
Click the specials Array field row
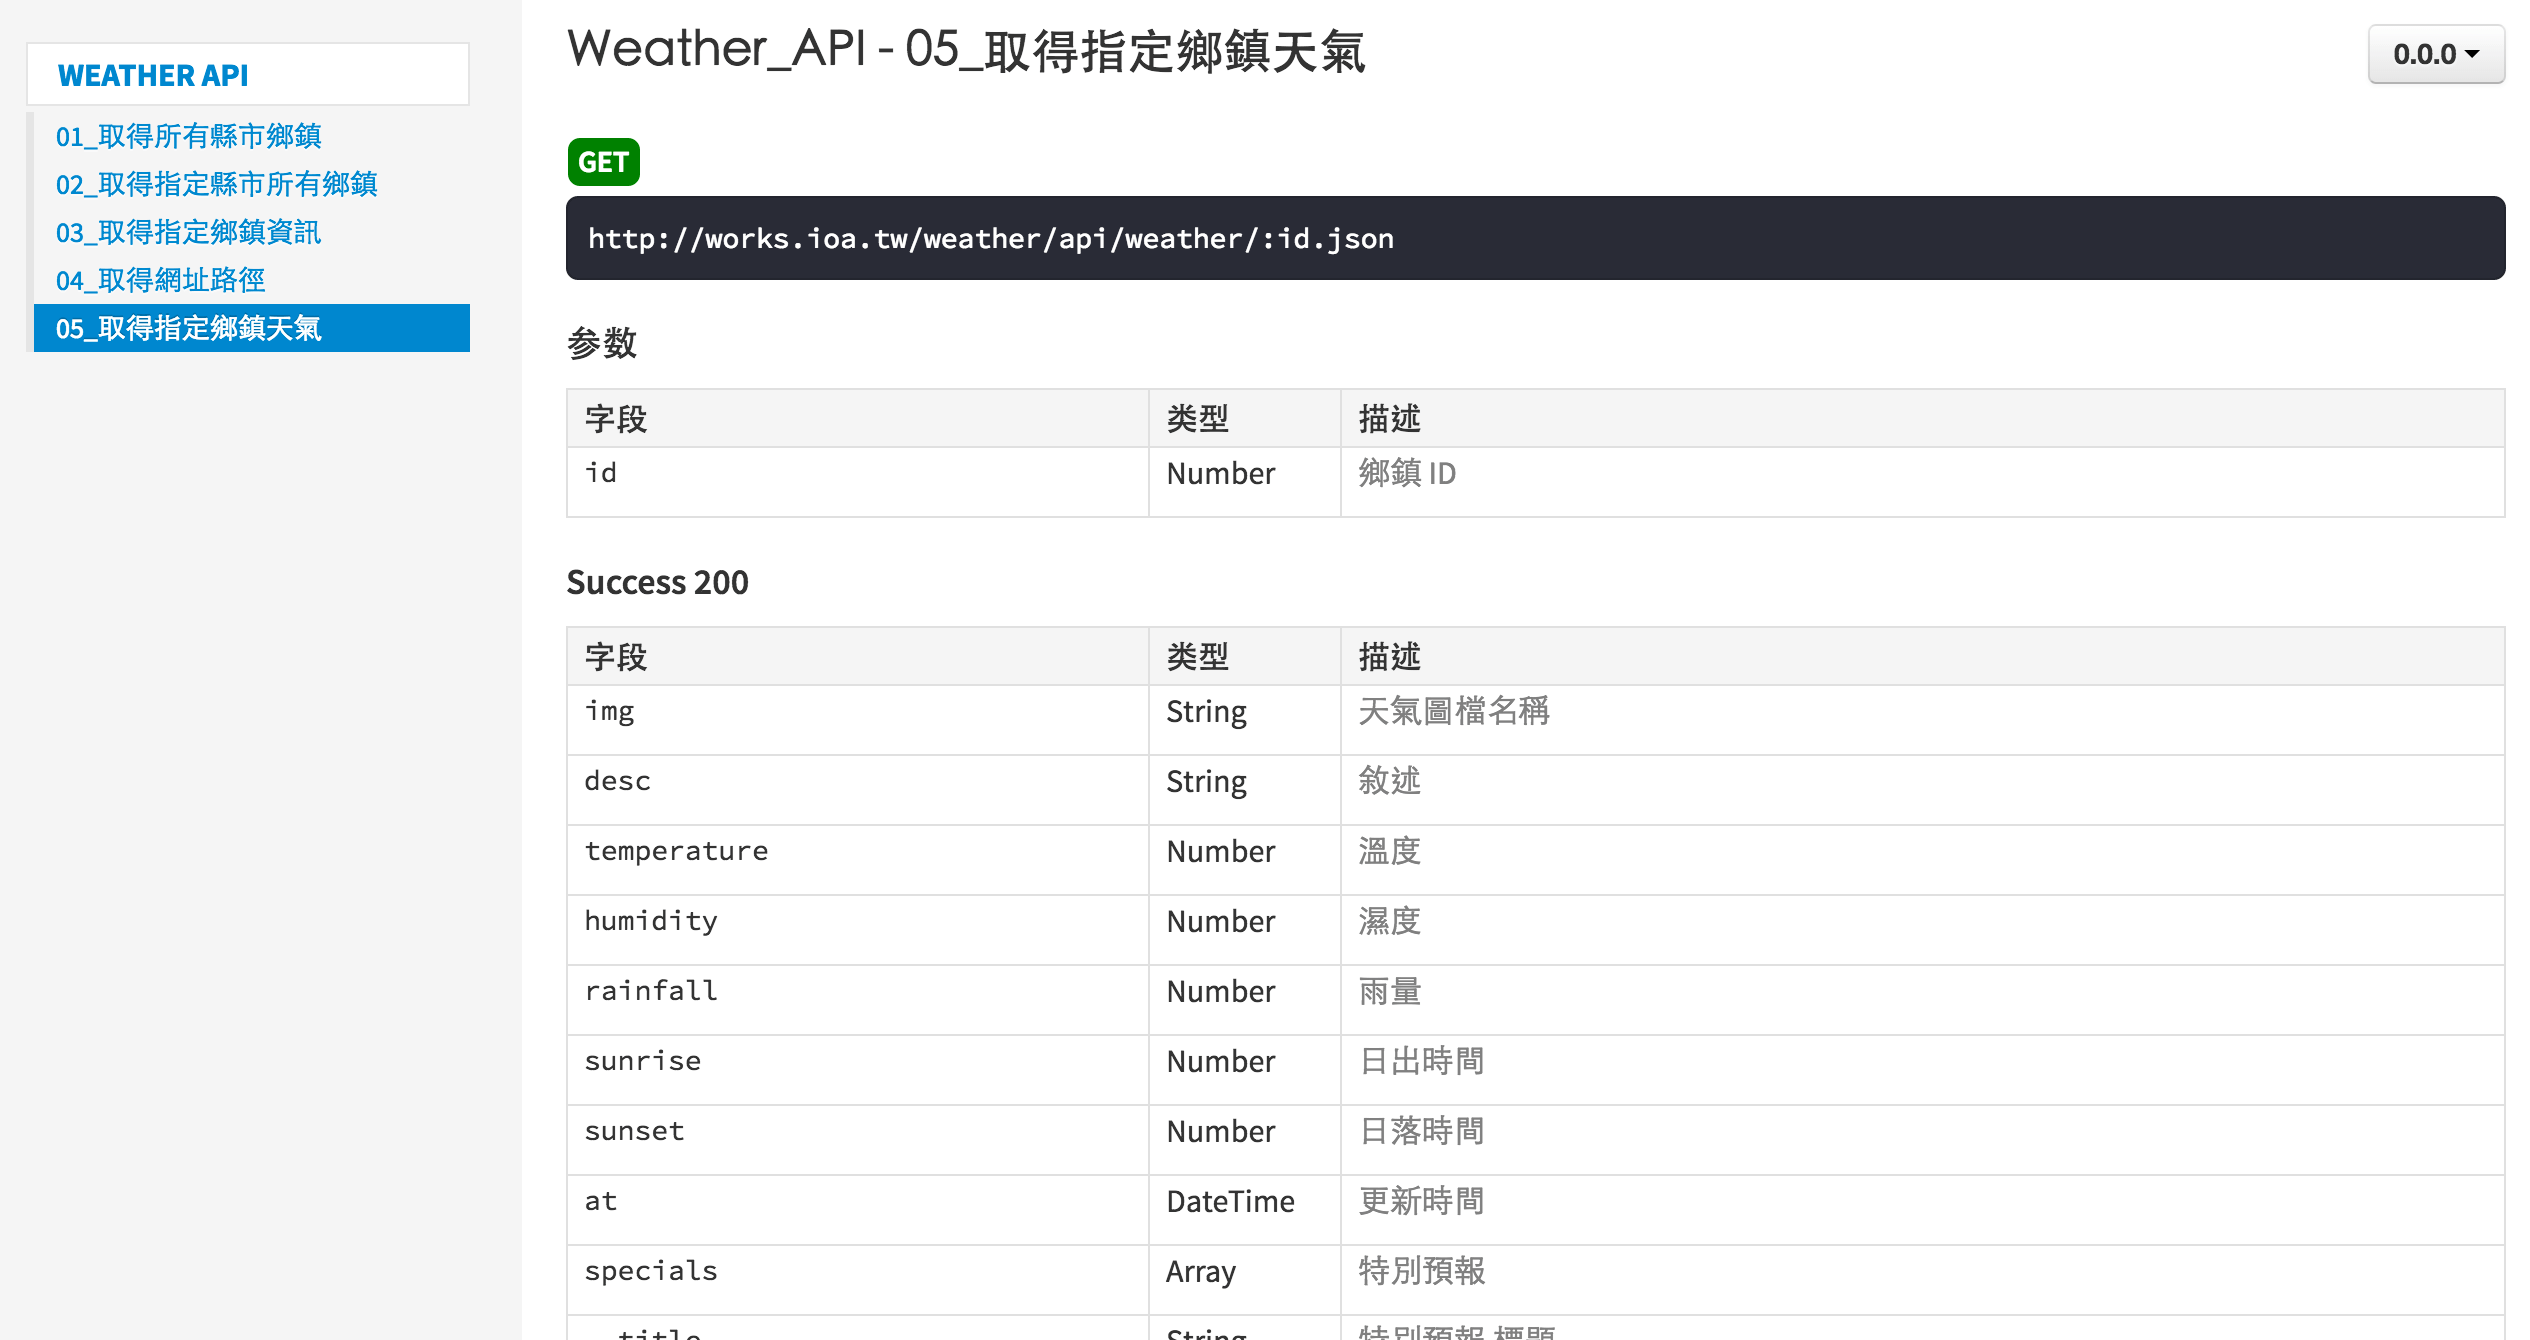tap(651, 1271)
